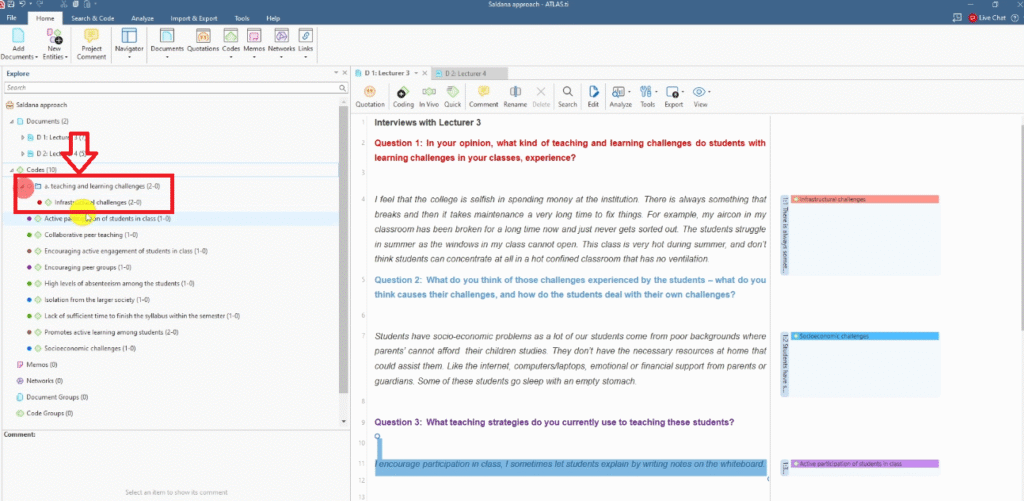
Task: Collapse the Codes tree node
Action: point(9,170)
